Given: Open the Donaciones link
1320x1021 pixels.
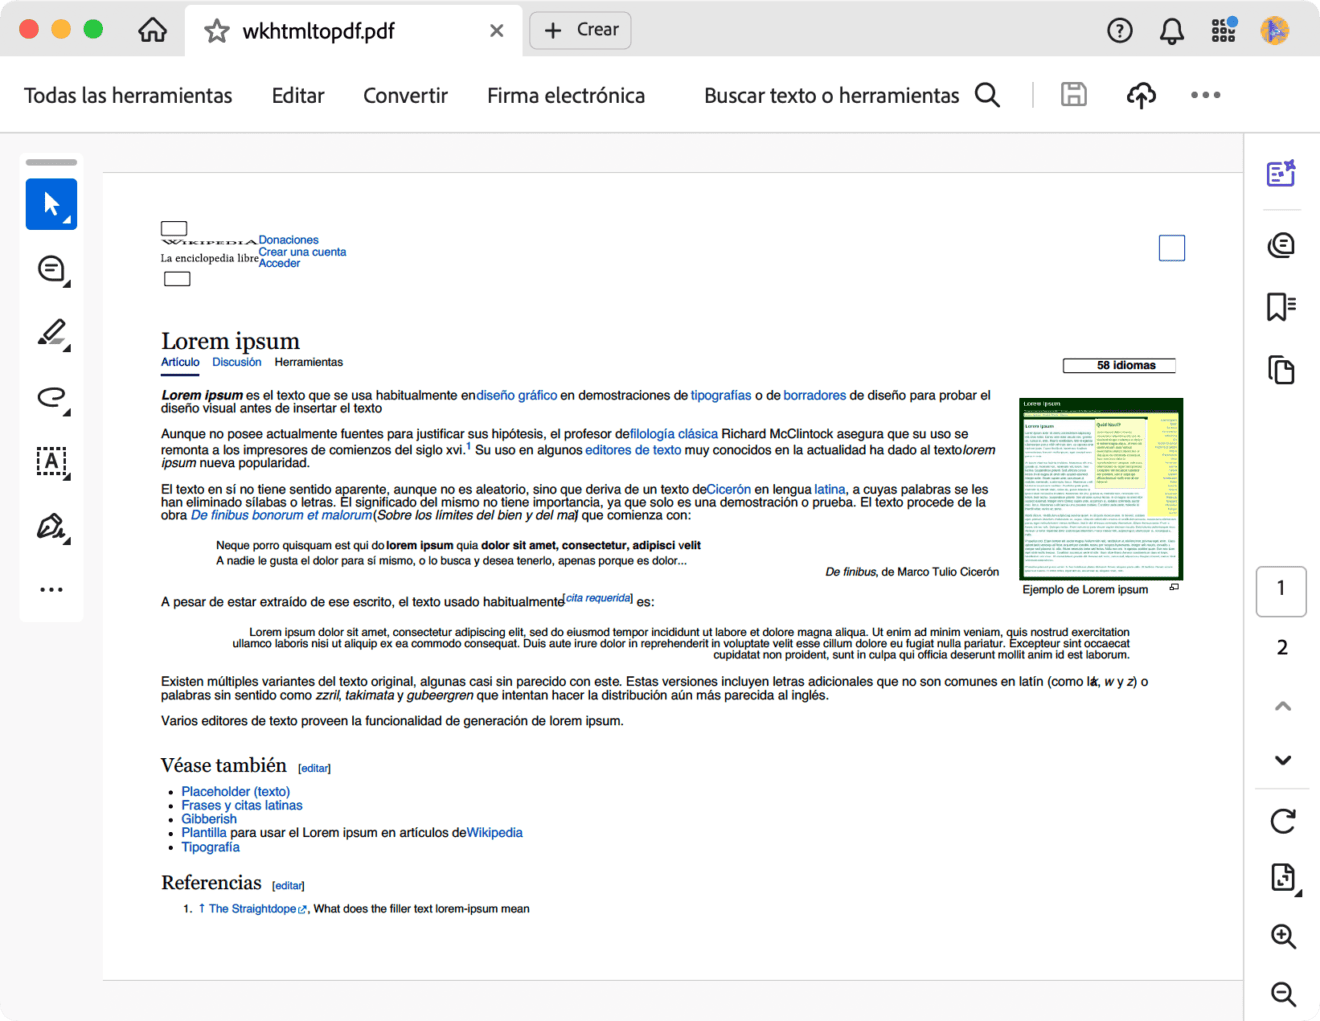Looking at the screenshot, I should [x=288, y=239].
